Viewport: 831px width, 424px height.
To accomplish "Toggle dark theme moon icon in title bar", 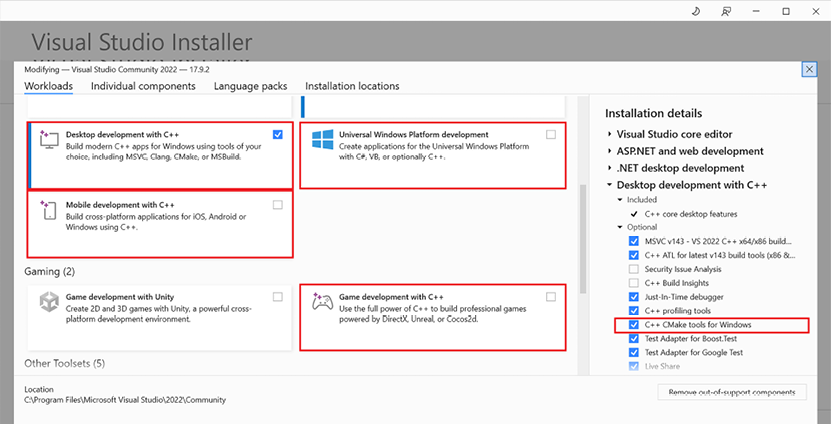I will click(696, 11).
